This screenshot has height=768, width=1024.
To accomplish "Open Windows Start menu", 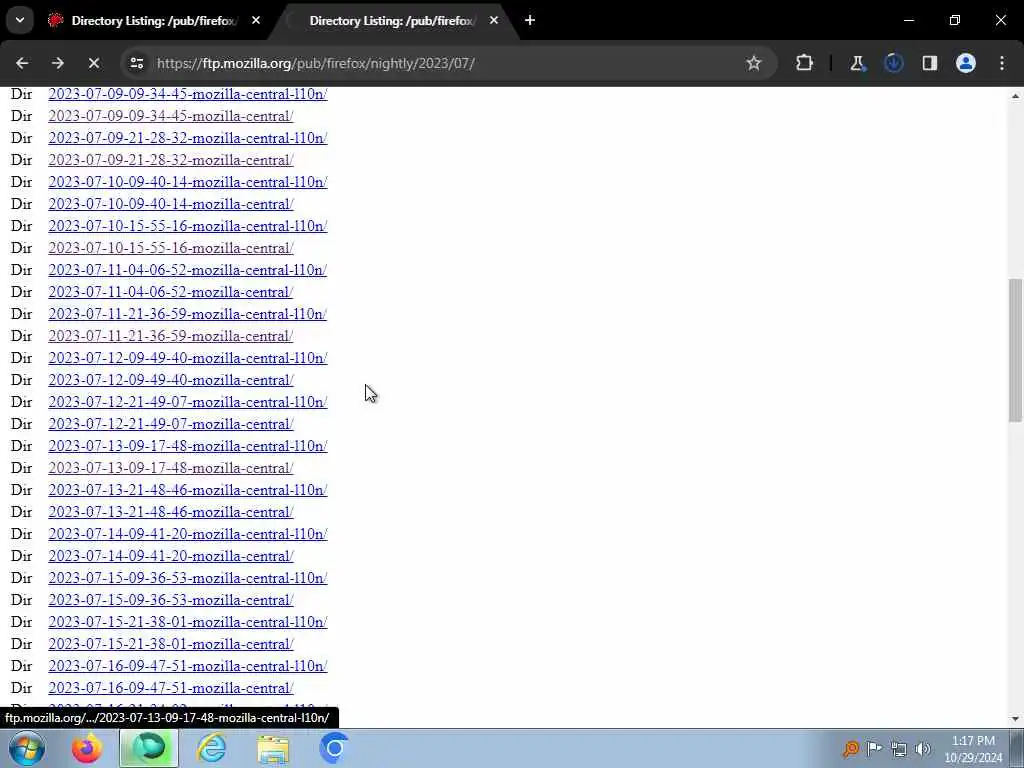I will (x=27, y=748).
